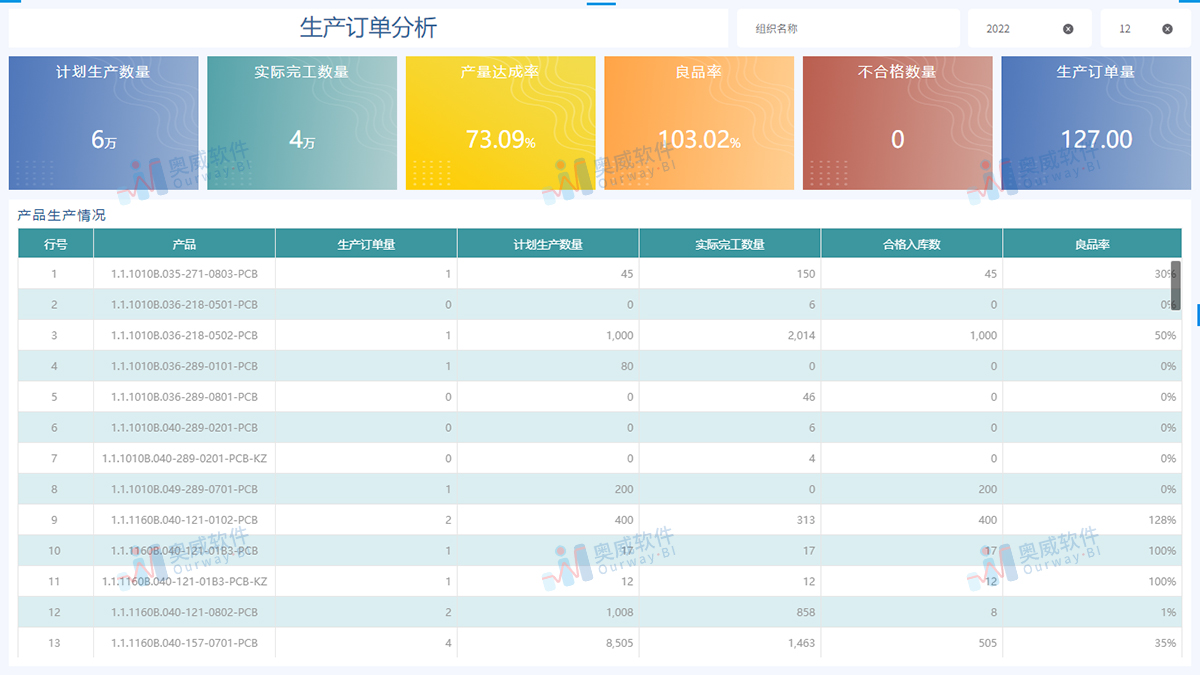Clear the 2022 year filter
Image resolution: width=1200 pixels, height=675 pixels.
(1069, 28)
